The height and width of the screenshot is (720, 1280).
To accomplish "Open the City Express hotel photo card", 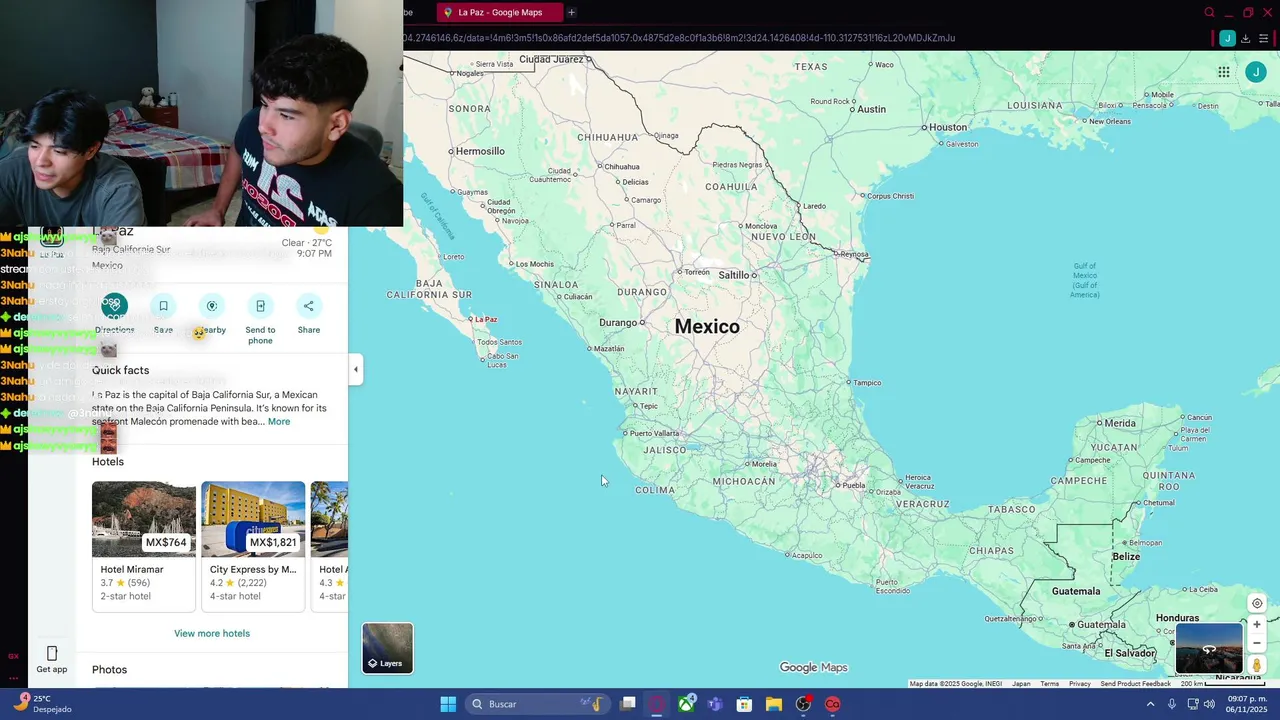I will pos(253,519).
